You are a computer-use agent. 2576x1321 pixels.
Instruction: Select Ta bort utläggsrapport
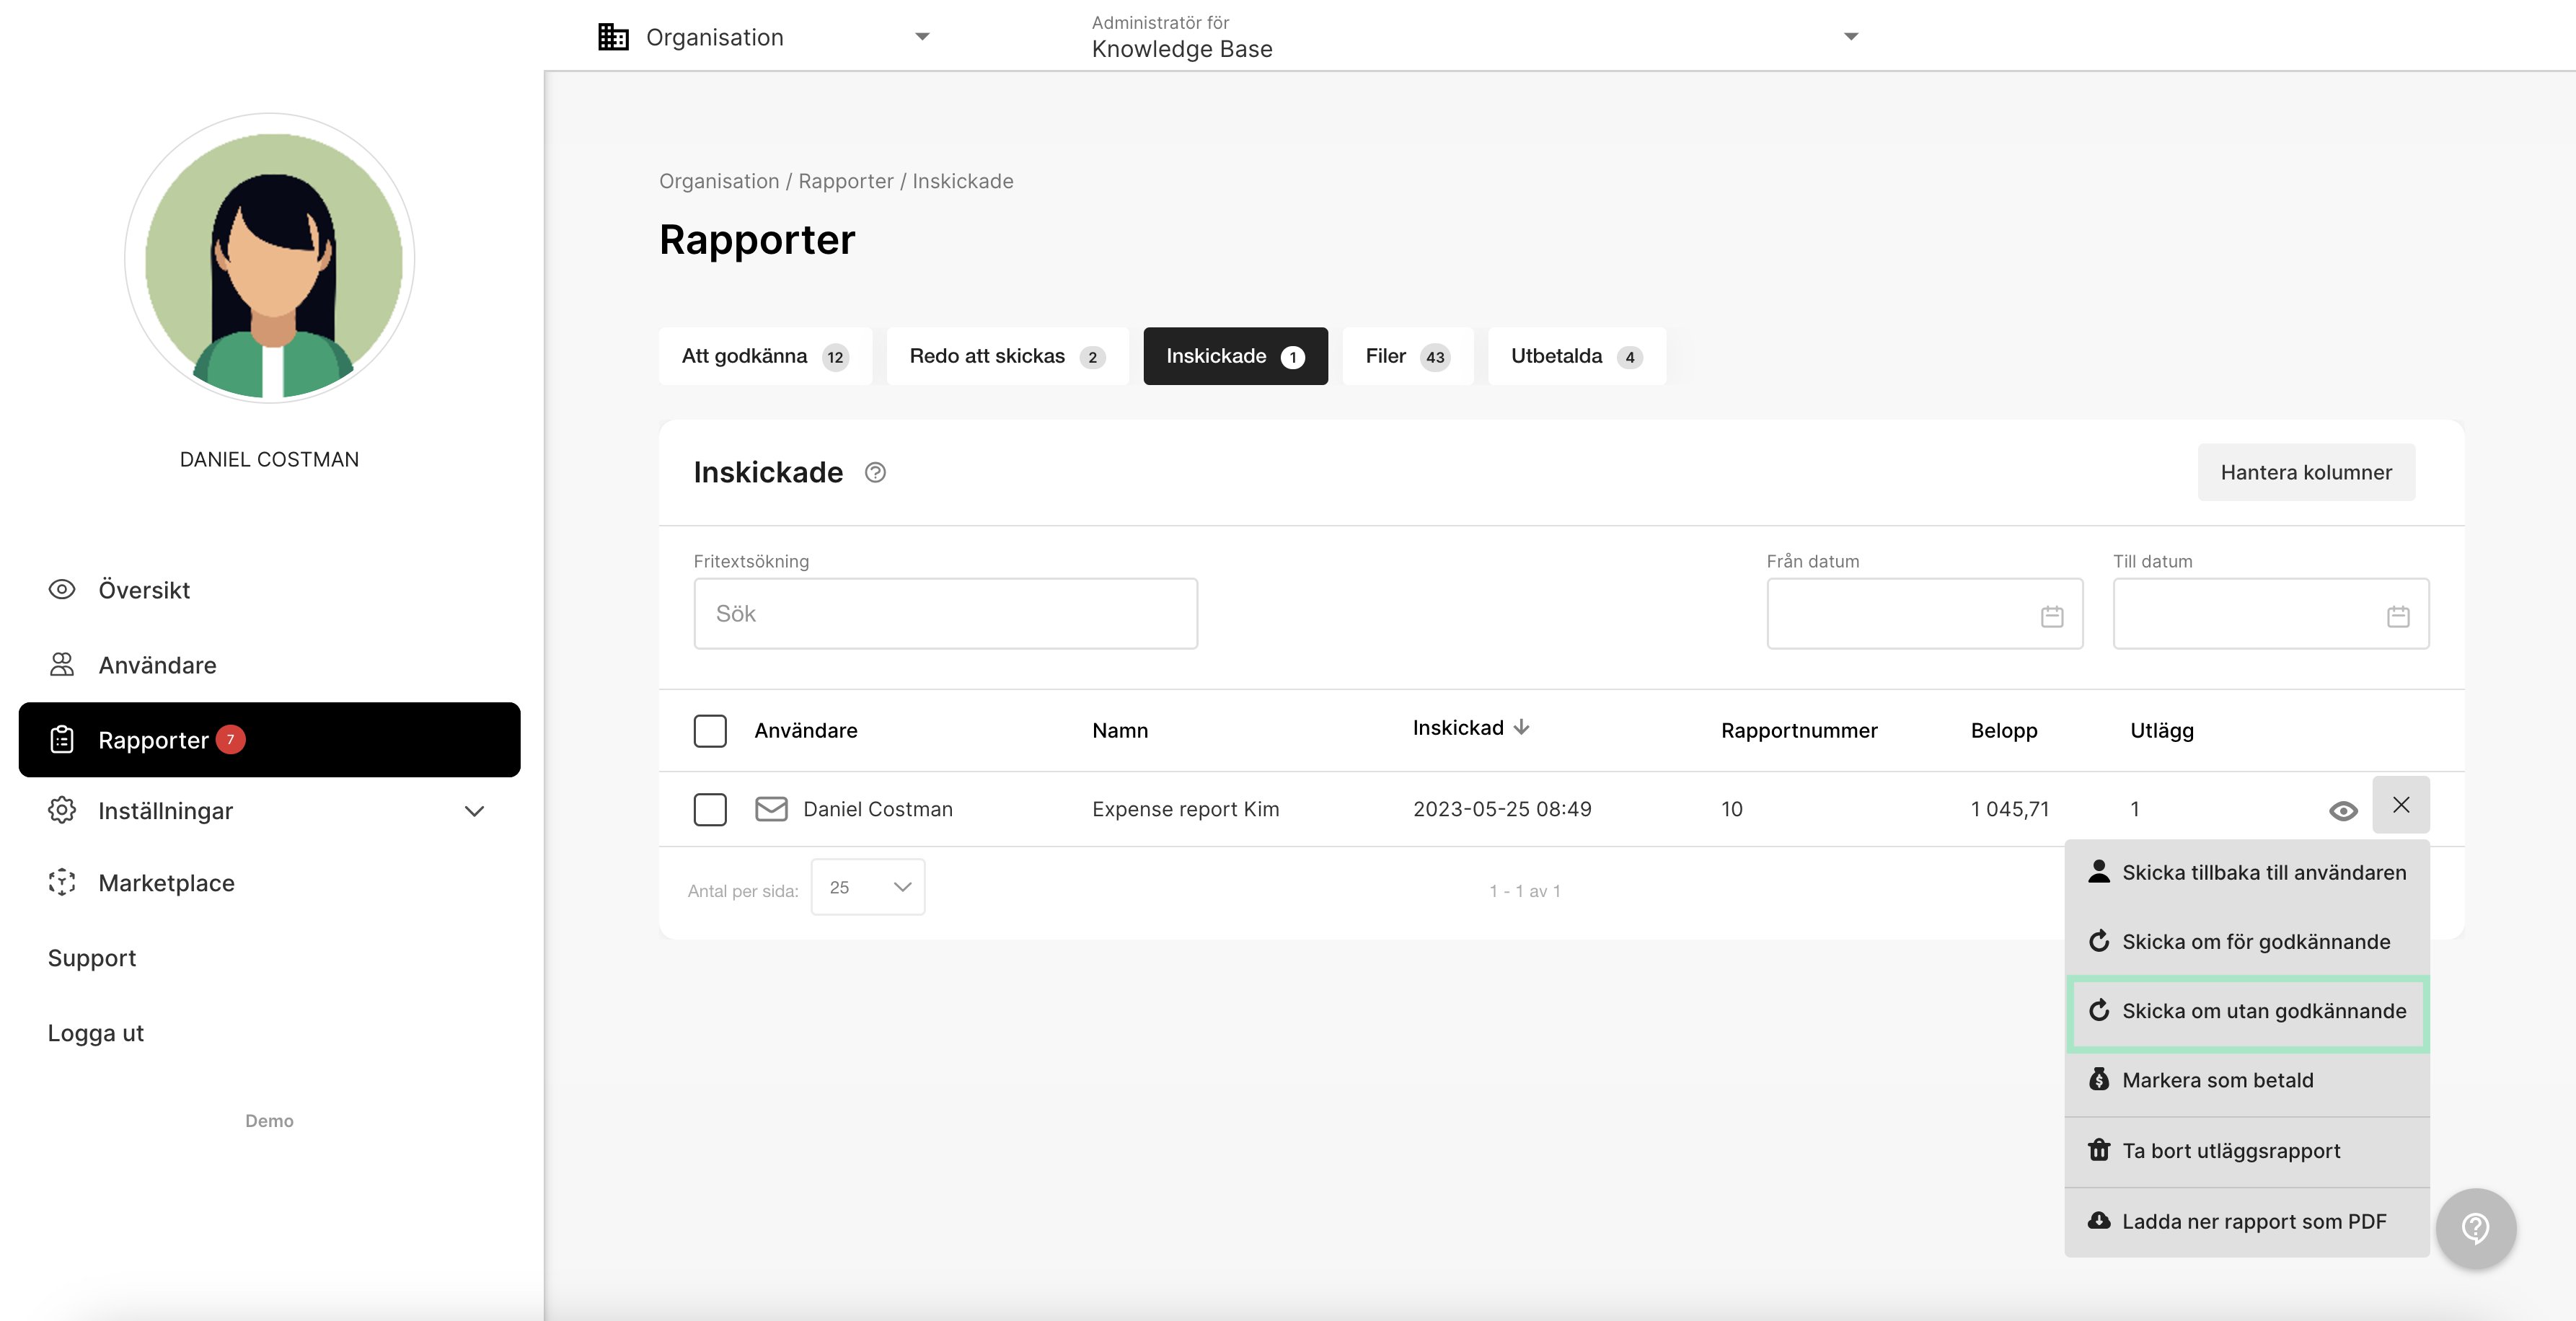point(2247,1151)
